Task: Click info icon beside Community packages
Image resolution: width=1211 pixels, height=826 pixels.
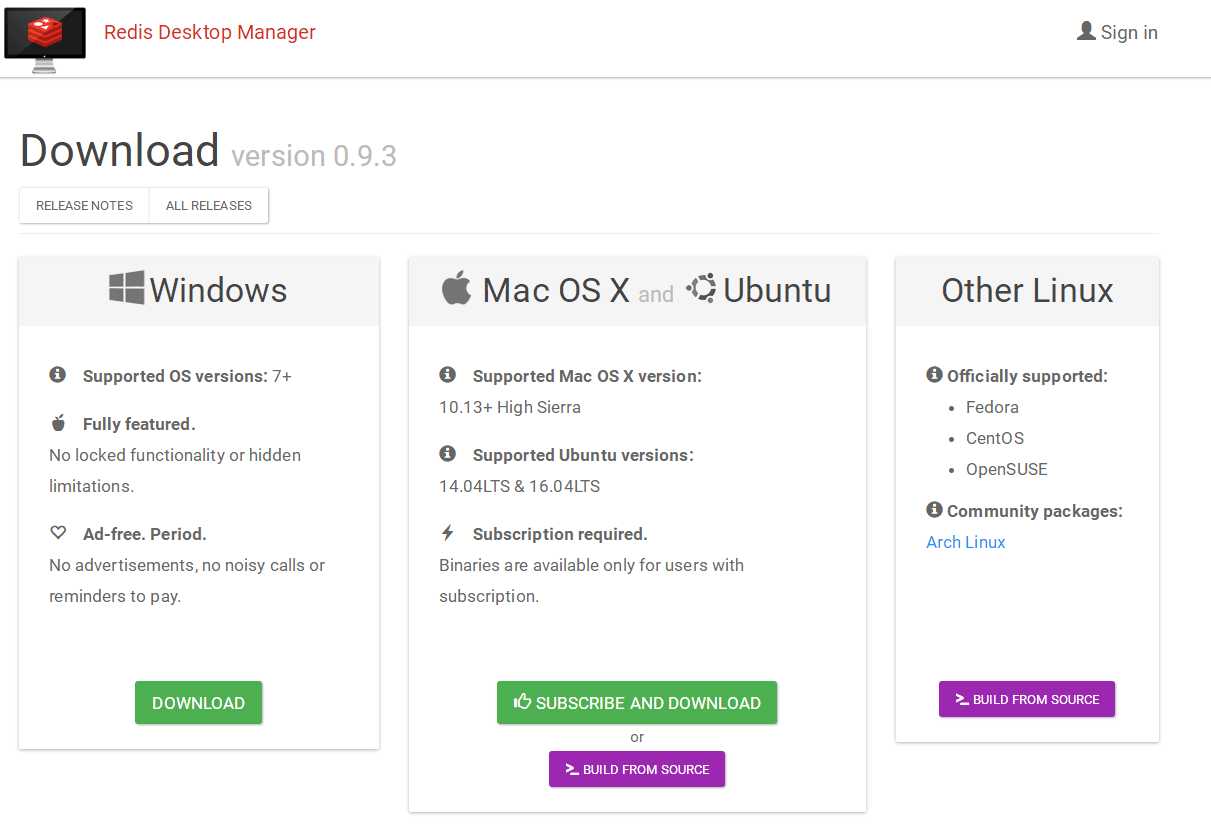Action: coord(935,510)
